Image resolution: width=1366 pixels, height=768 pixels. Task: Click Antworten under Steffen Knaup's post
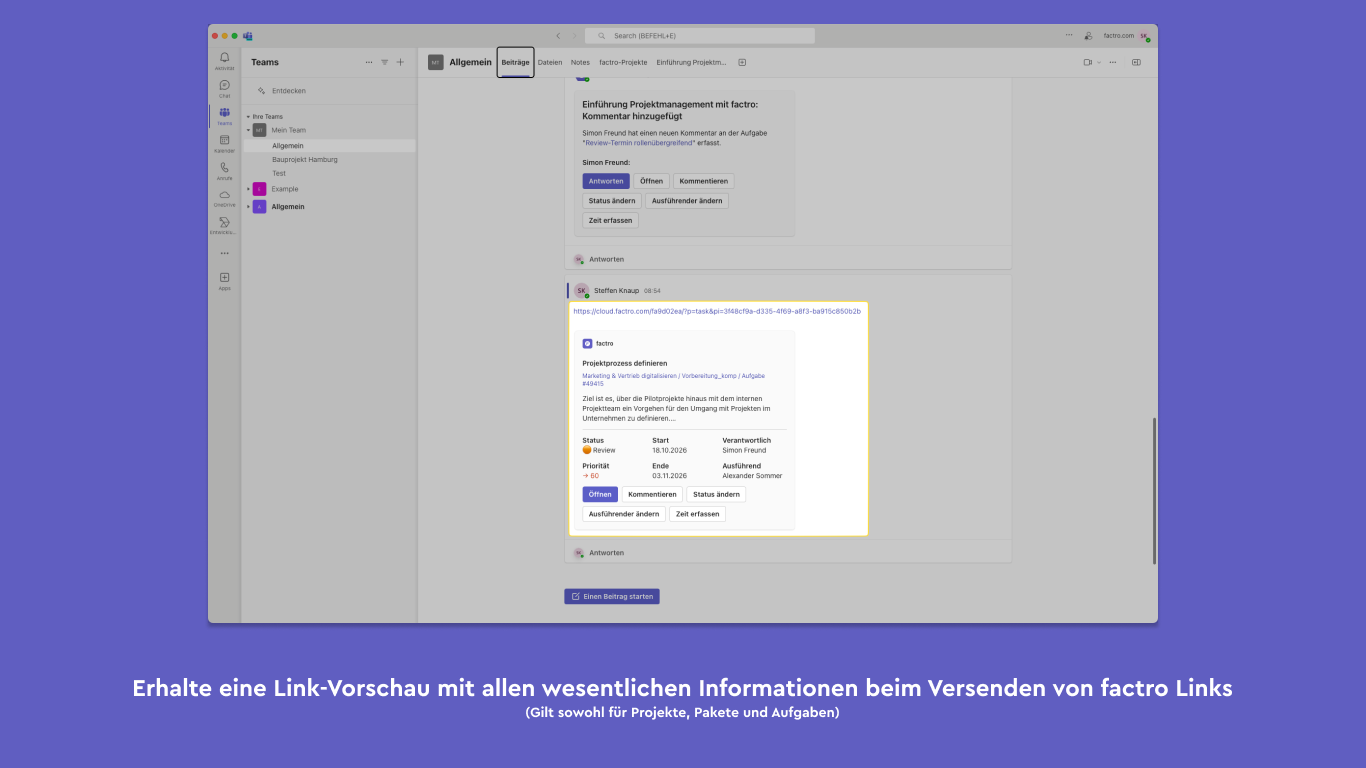tap(606, 553)
